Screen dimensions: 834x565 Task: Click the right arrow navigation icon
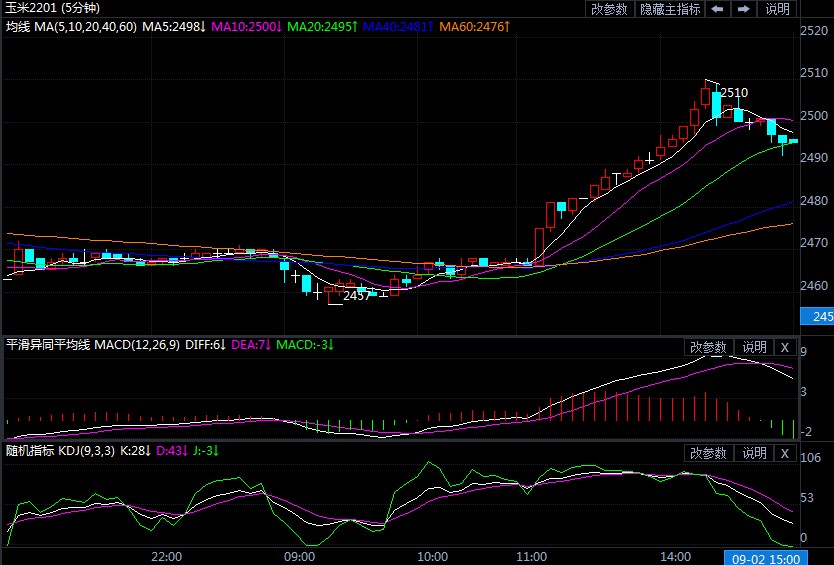[x=744, y=9]
